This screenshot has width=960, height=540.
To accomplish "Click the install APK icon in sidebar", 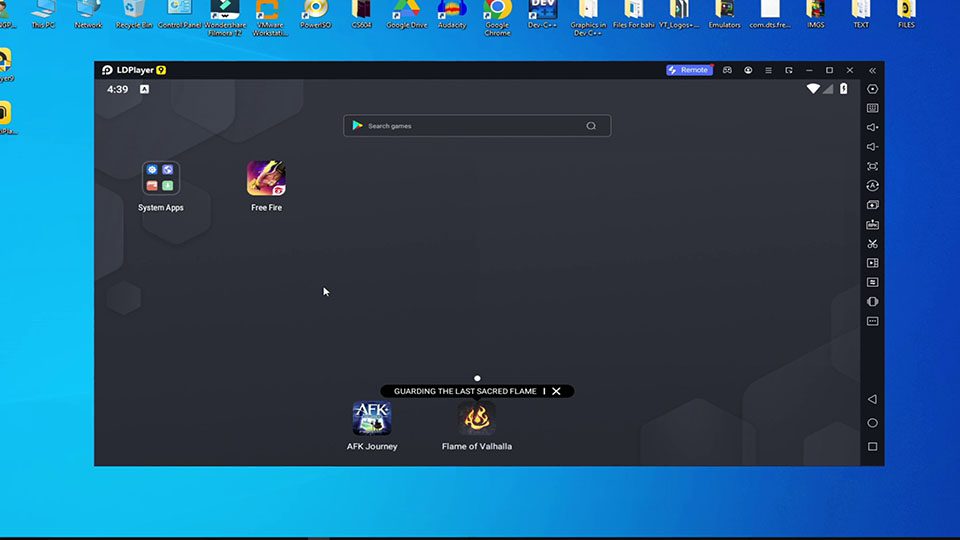I will click(872, 225).
